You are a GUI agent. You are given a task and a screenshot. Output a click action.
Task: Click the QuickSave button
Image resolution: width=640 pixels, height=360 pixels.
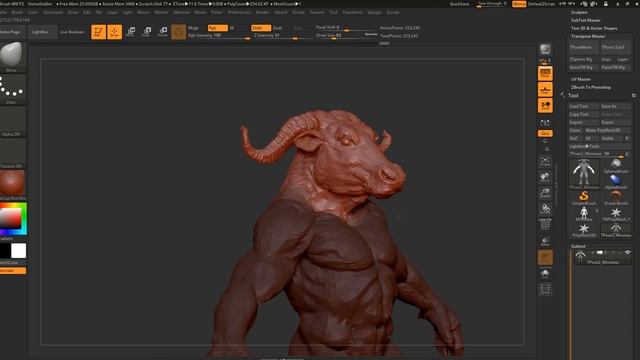[459, 4]
